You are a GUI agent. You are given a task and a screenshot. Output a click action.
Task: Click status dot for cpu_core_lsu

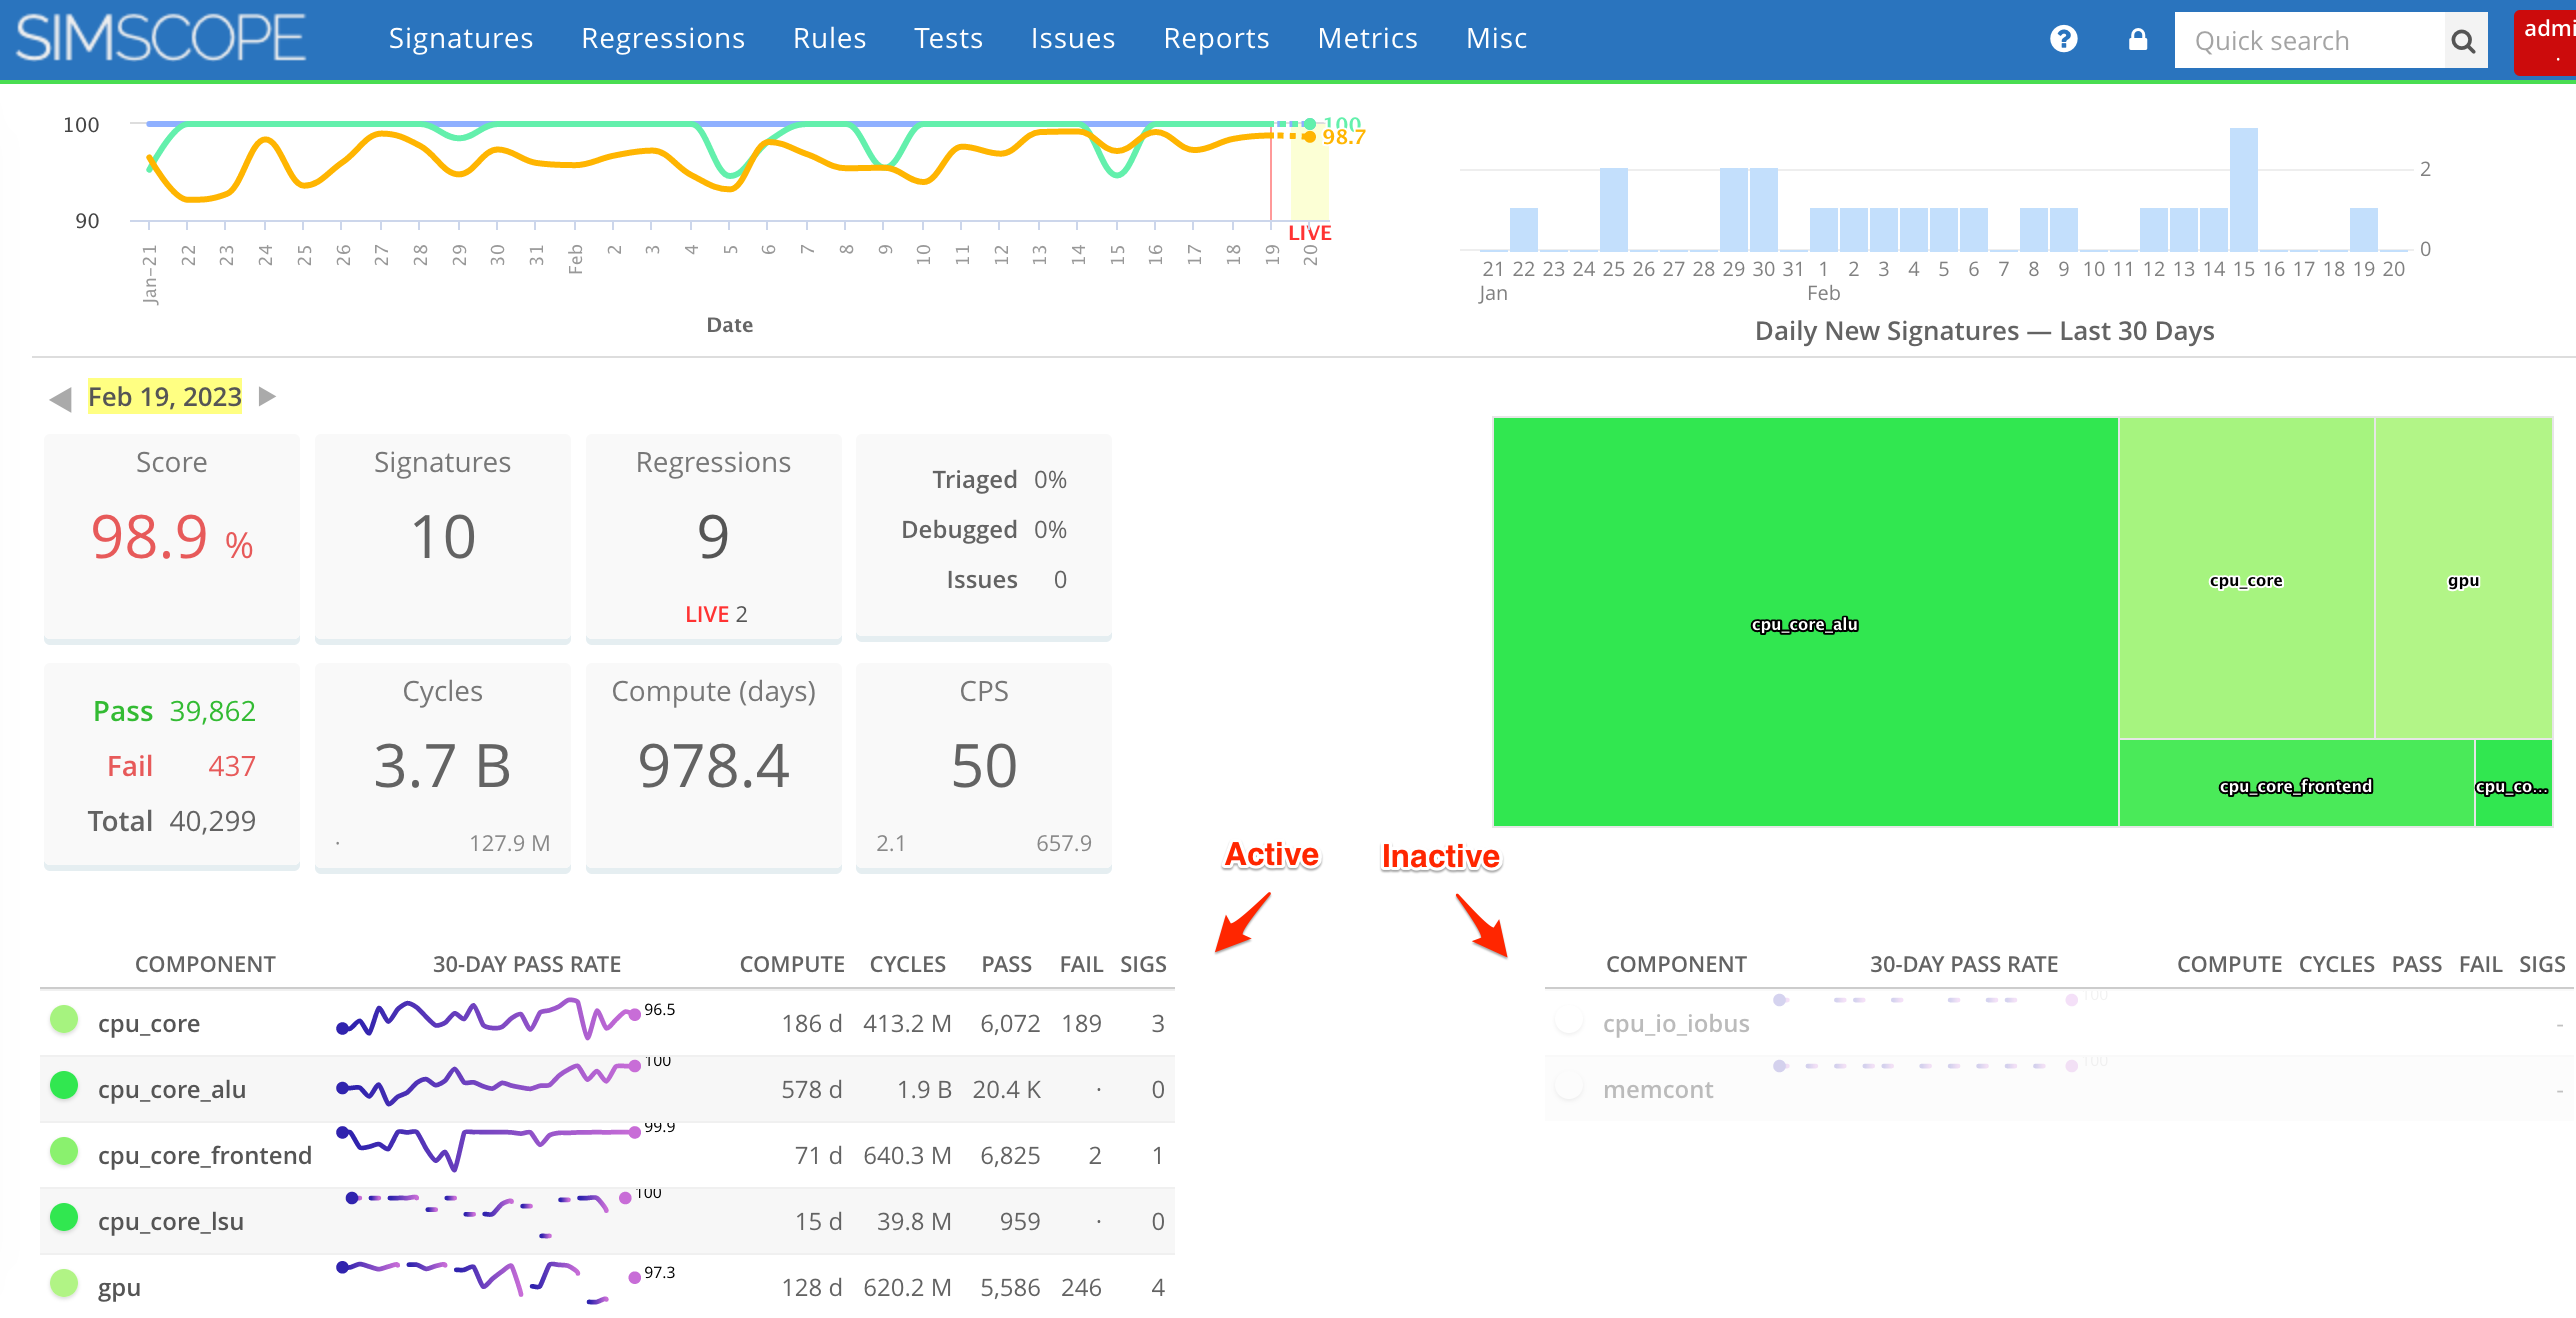tap(64, 1217)
